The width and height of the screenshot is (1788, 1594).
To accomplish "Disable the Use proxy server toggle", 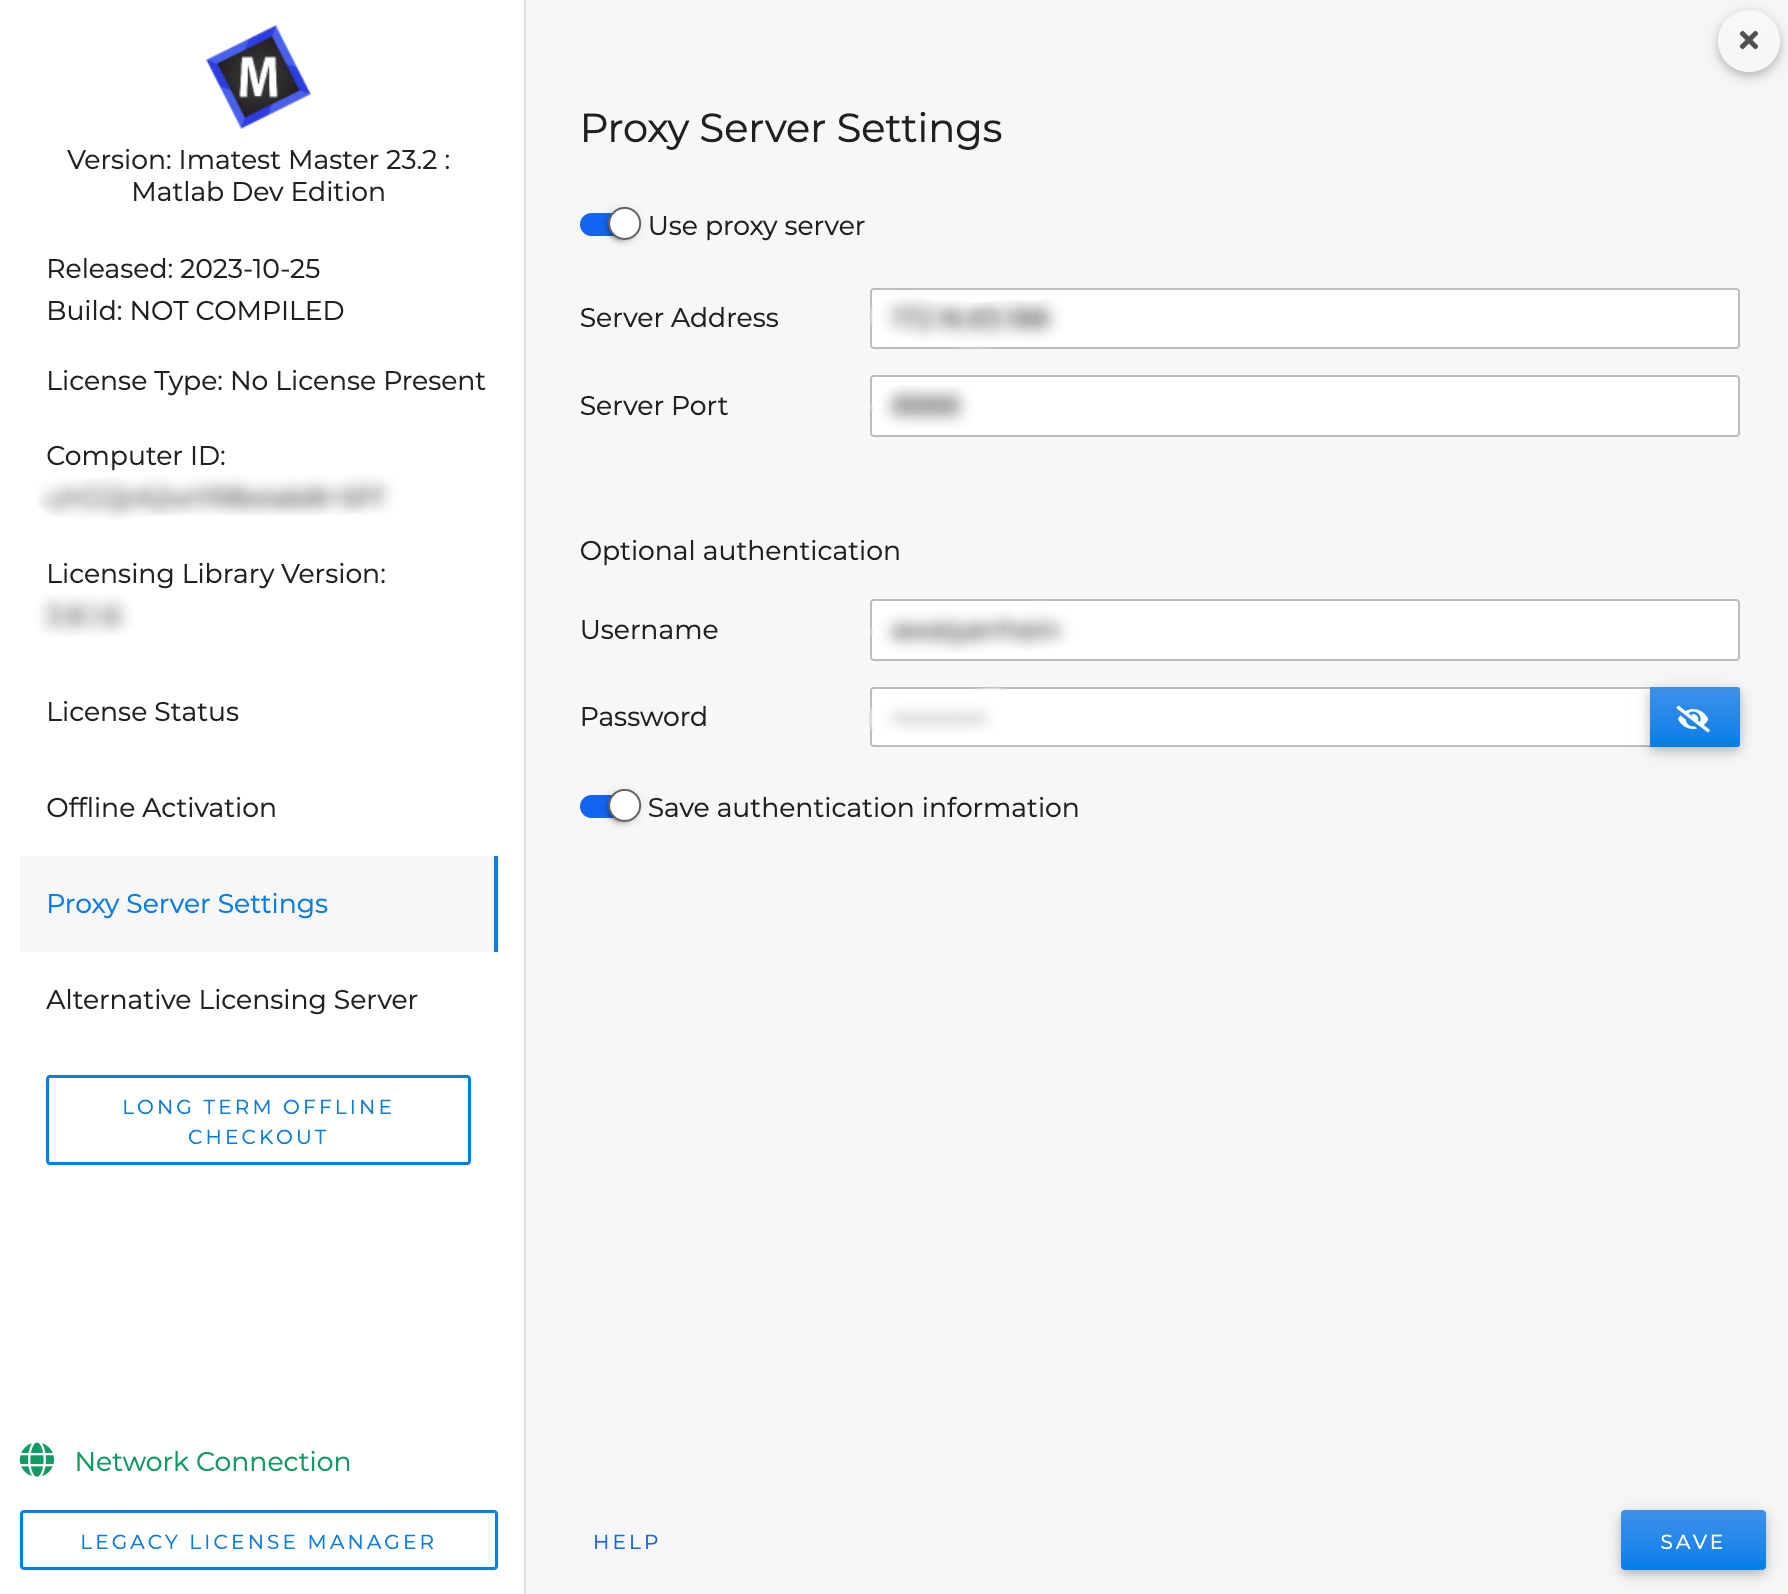I will pos(609,224).
